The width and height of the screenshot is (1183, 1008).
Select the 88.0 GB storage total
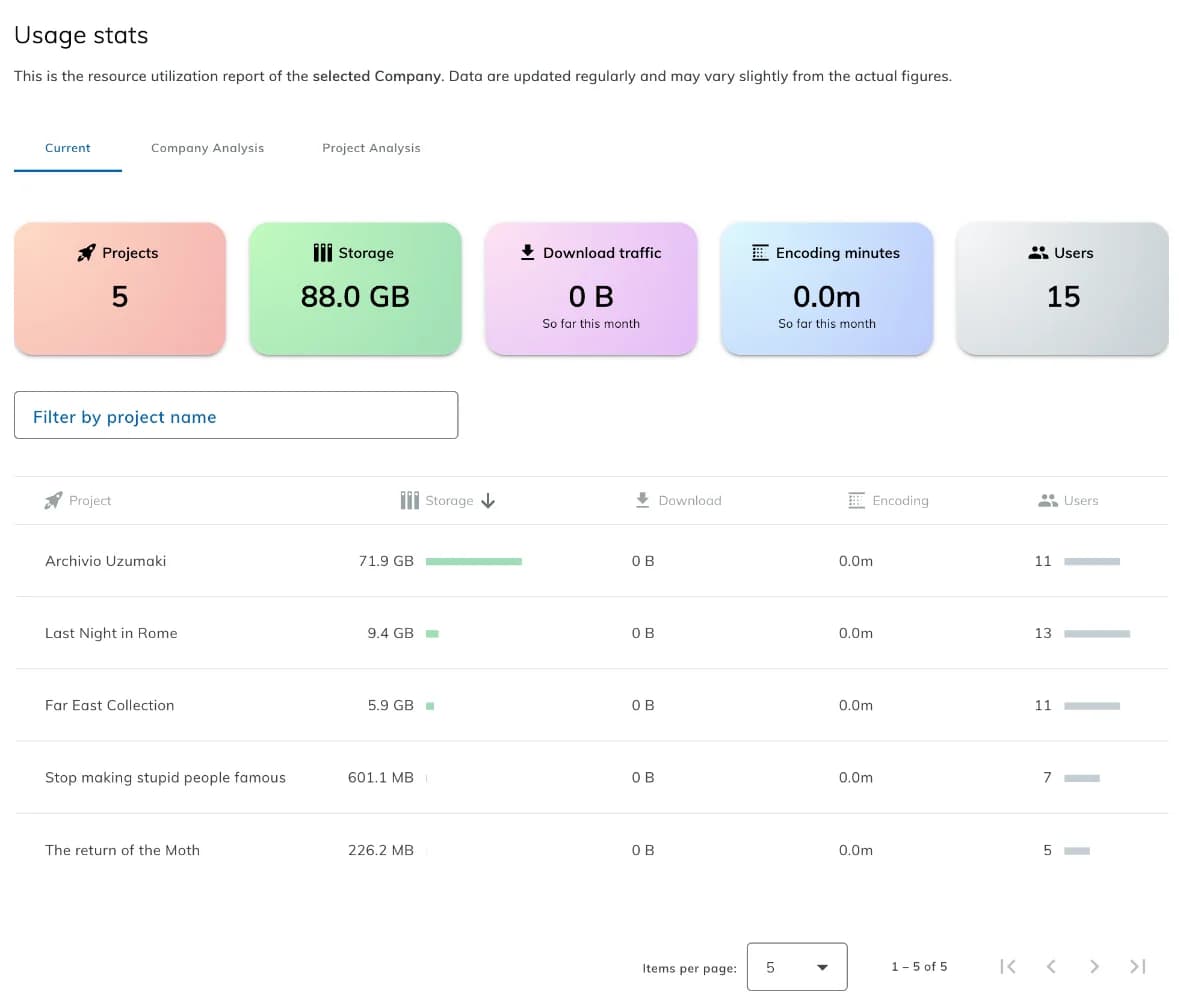(355, 297)
